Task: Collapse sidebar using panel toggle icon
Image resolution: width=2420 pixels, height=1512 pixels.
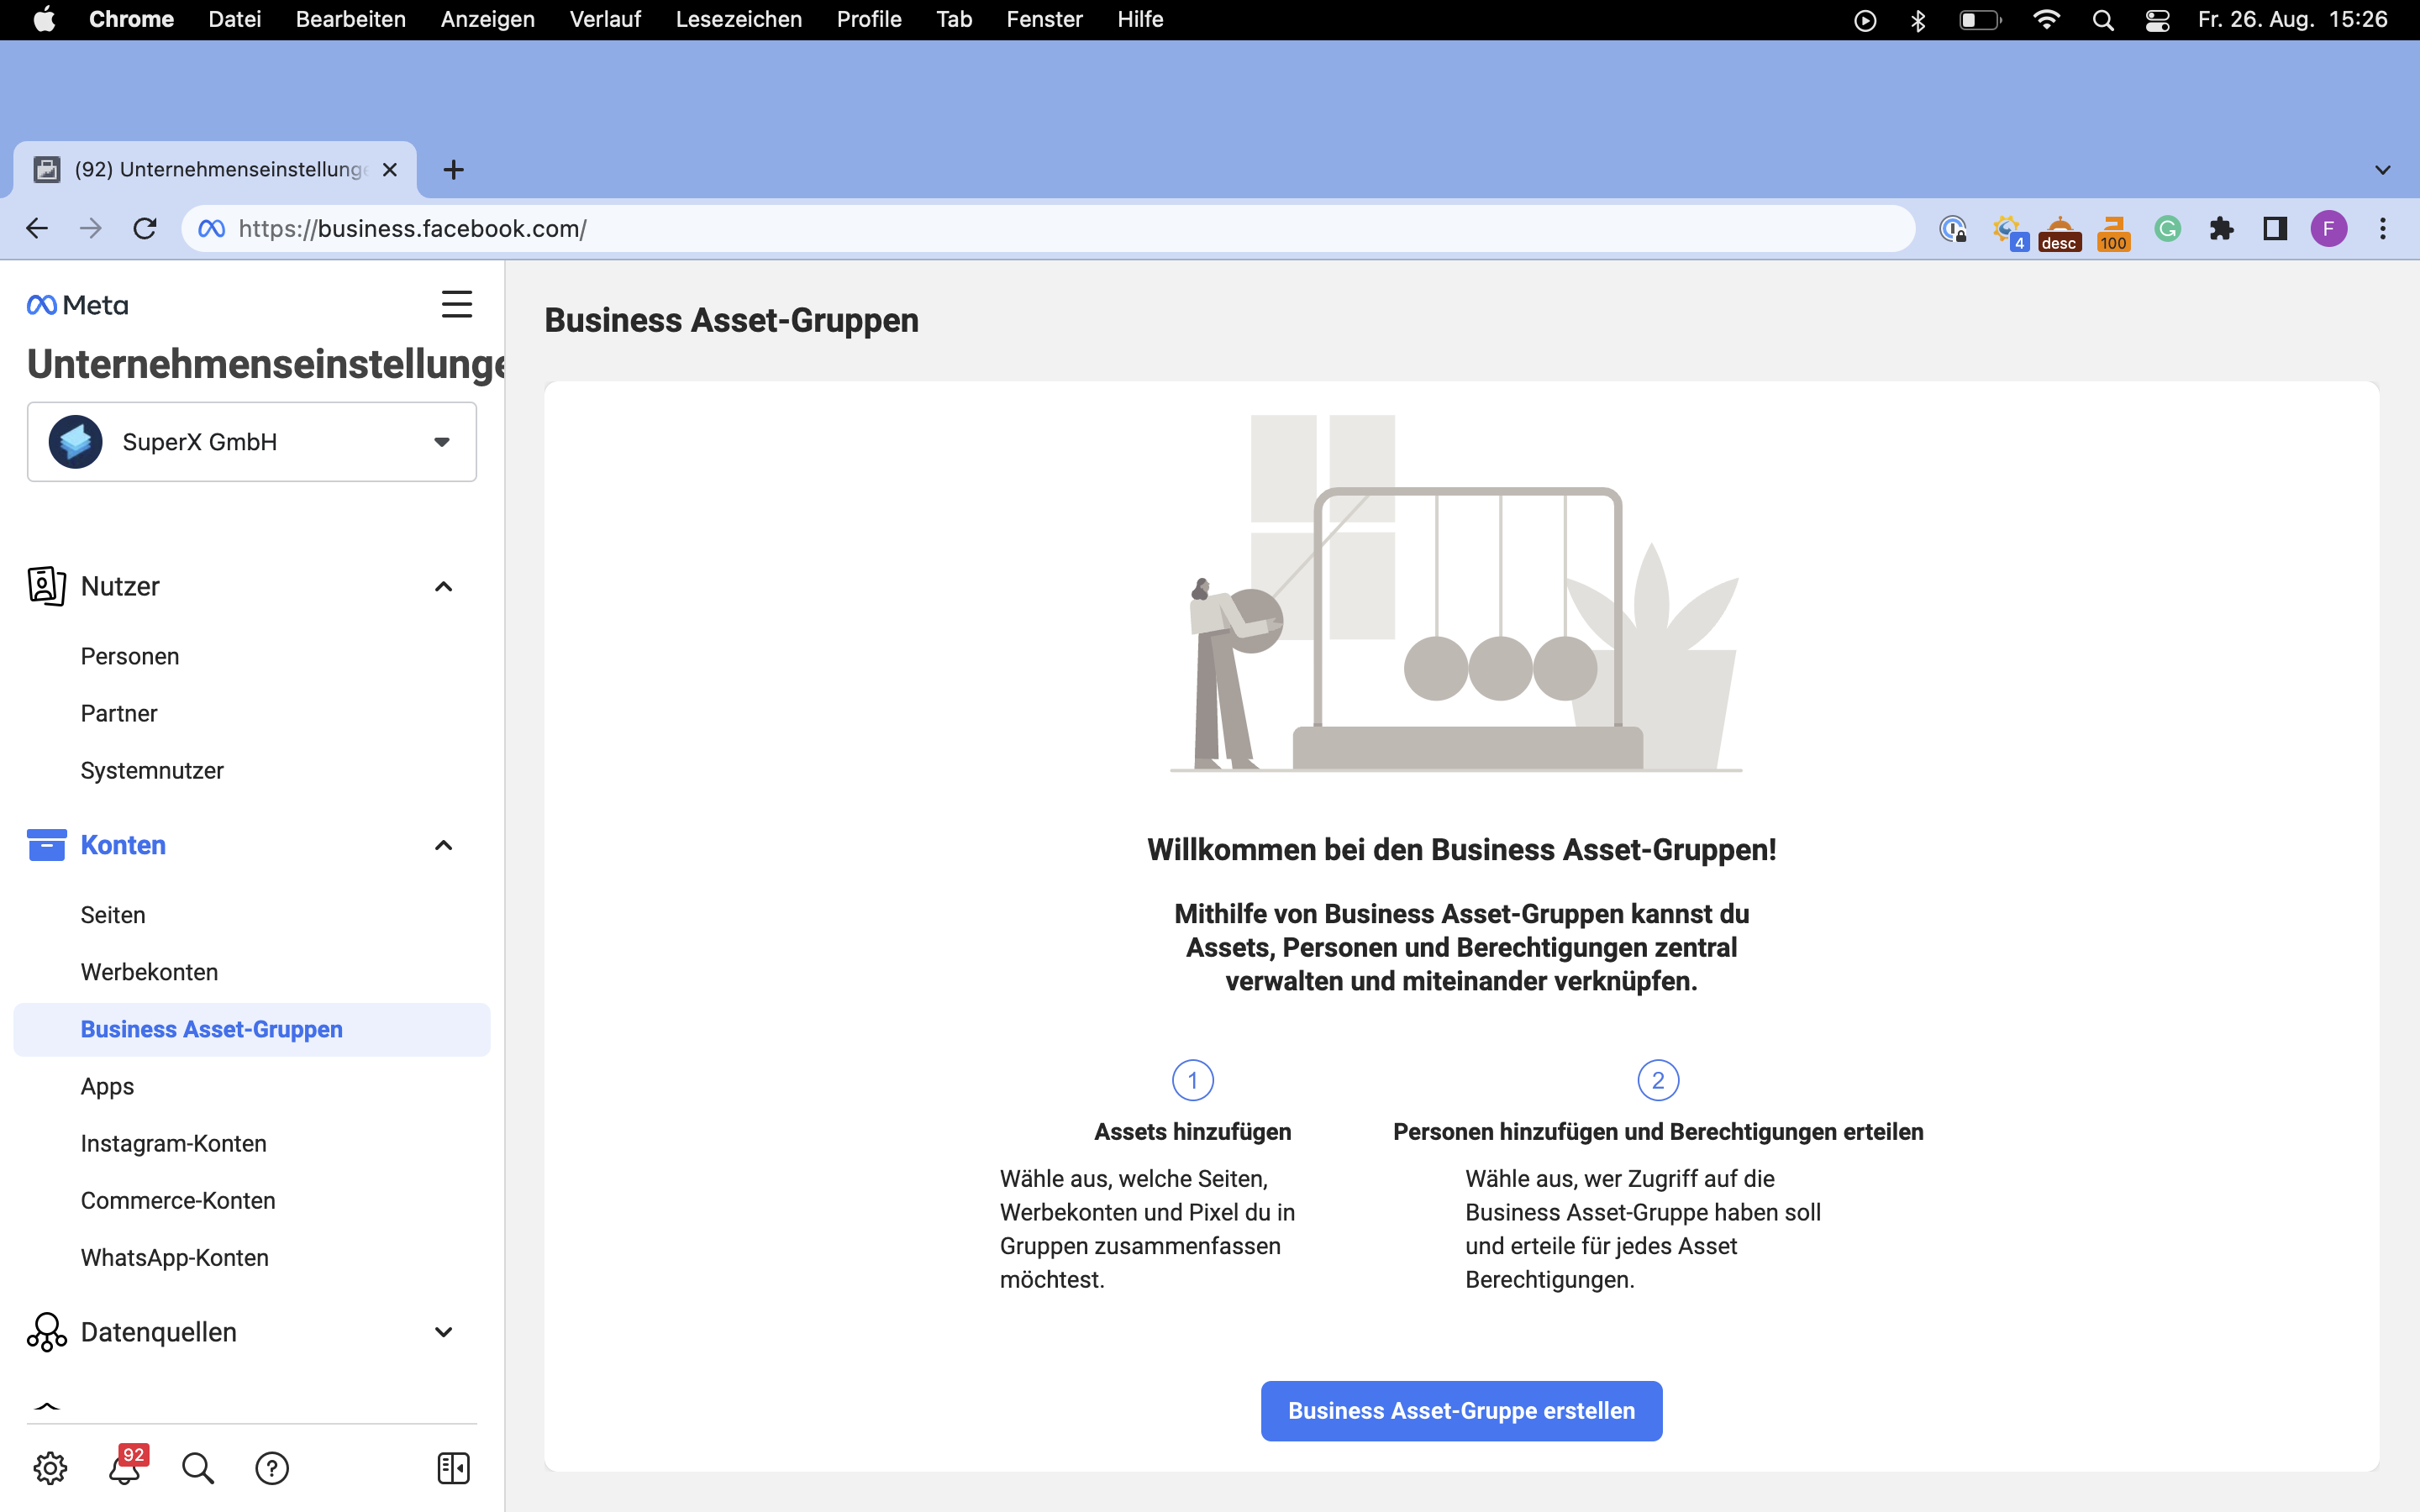Action: [x=453, y=1468]
